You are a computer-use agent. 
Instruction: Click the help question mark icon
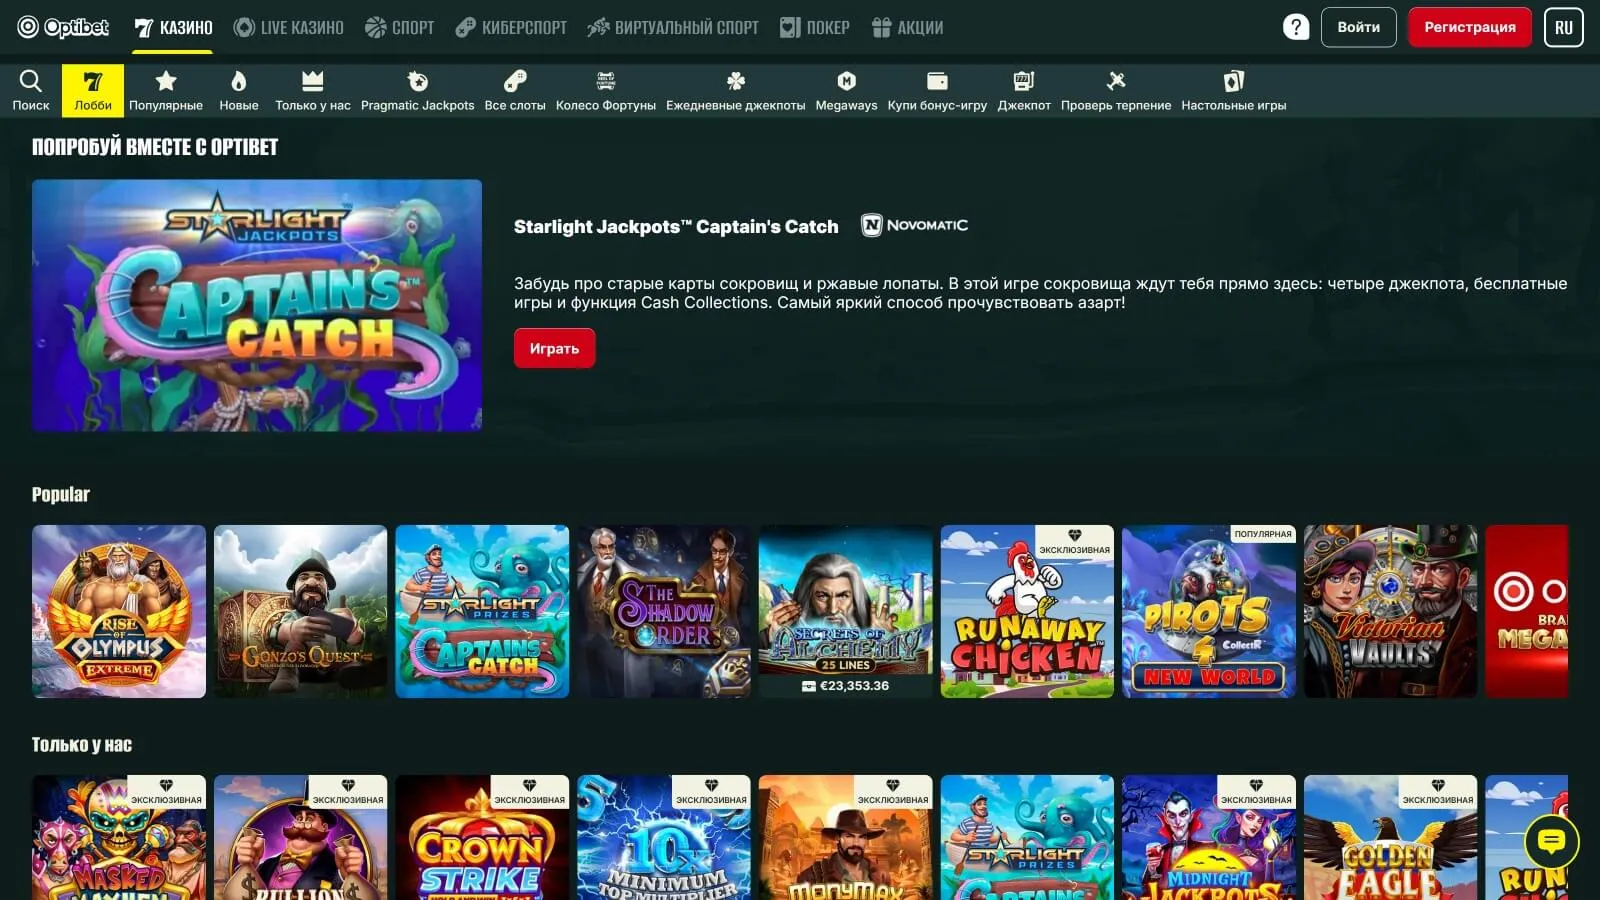(1296, 27)
